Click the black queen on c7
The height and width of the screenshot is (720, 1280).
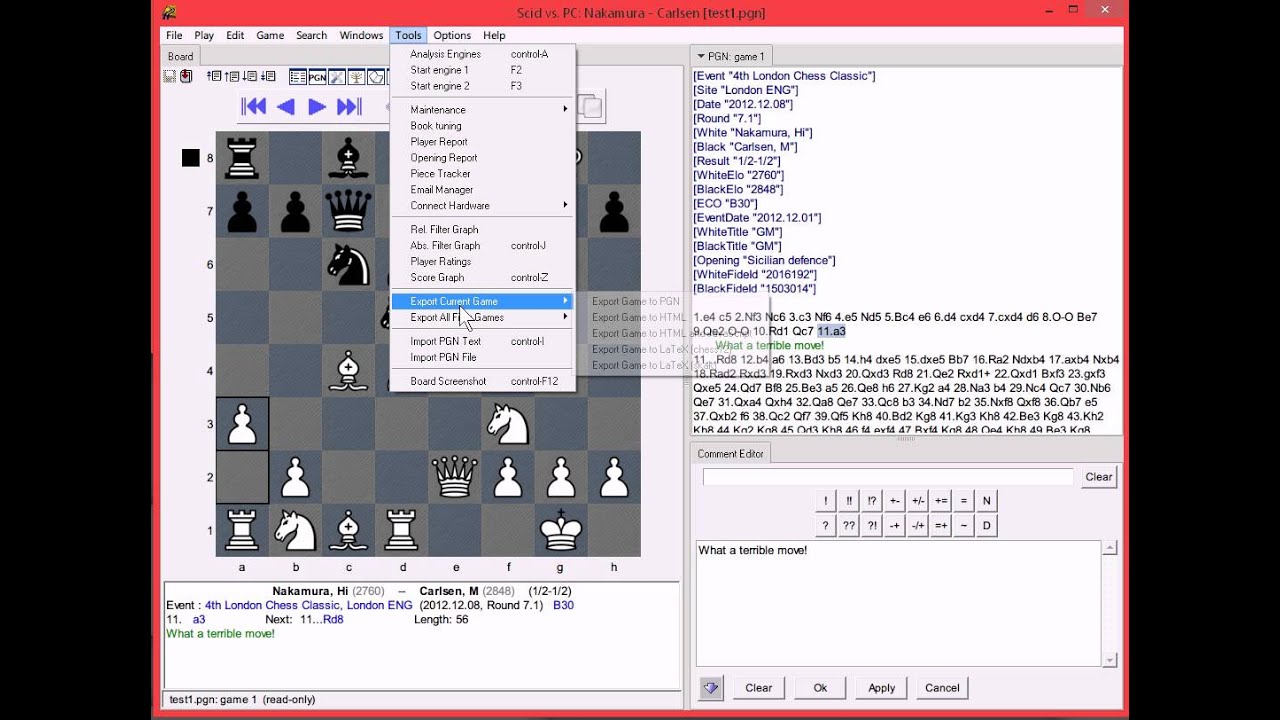348,211
